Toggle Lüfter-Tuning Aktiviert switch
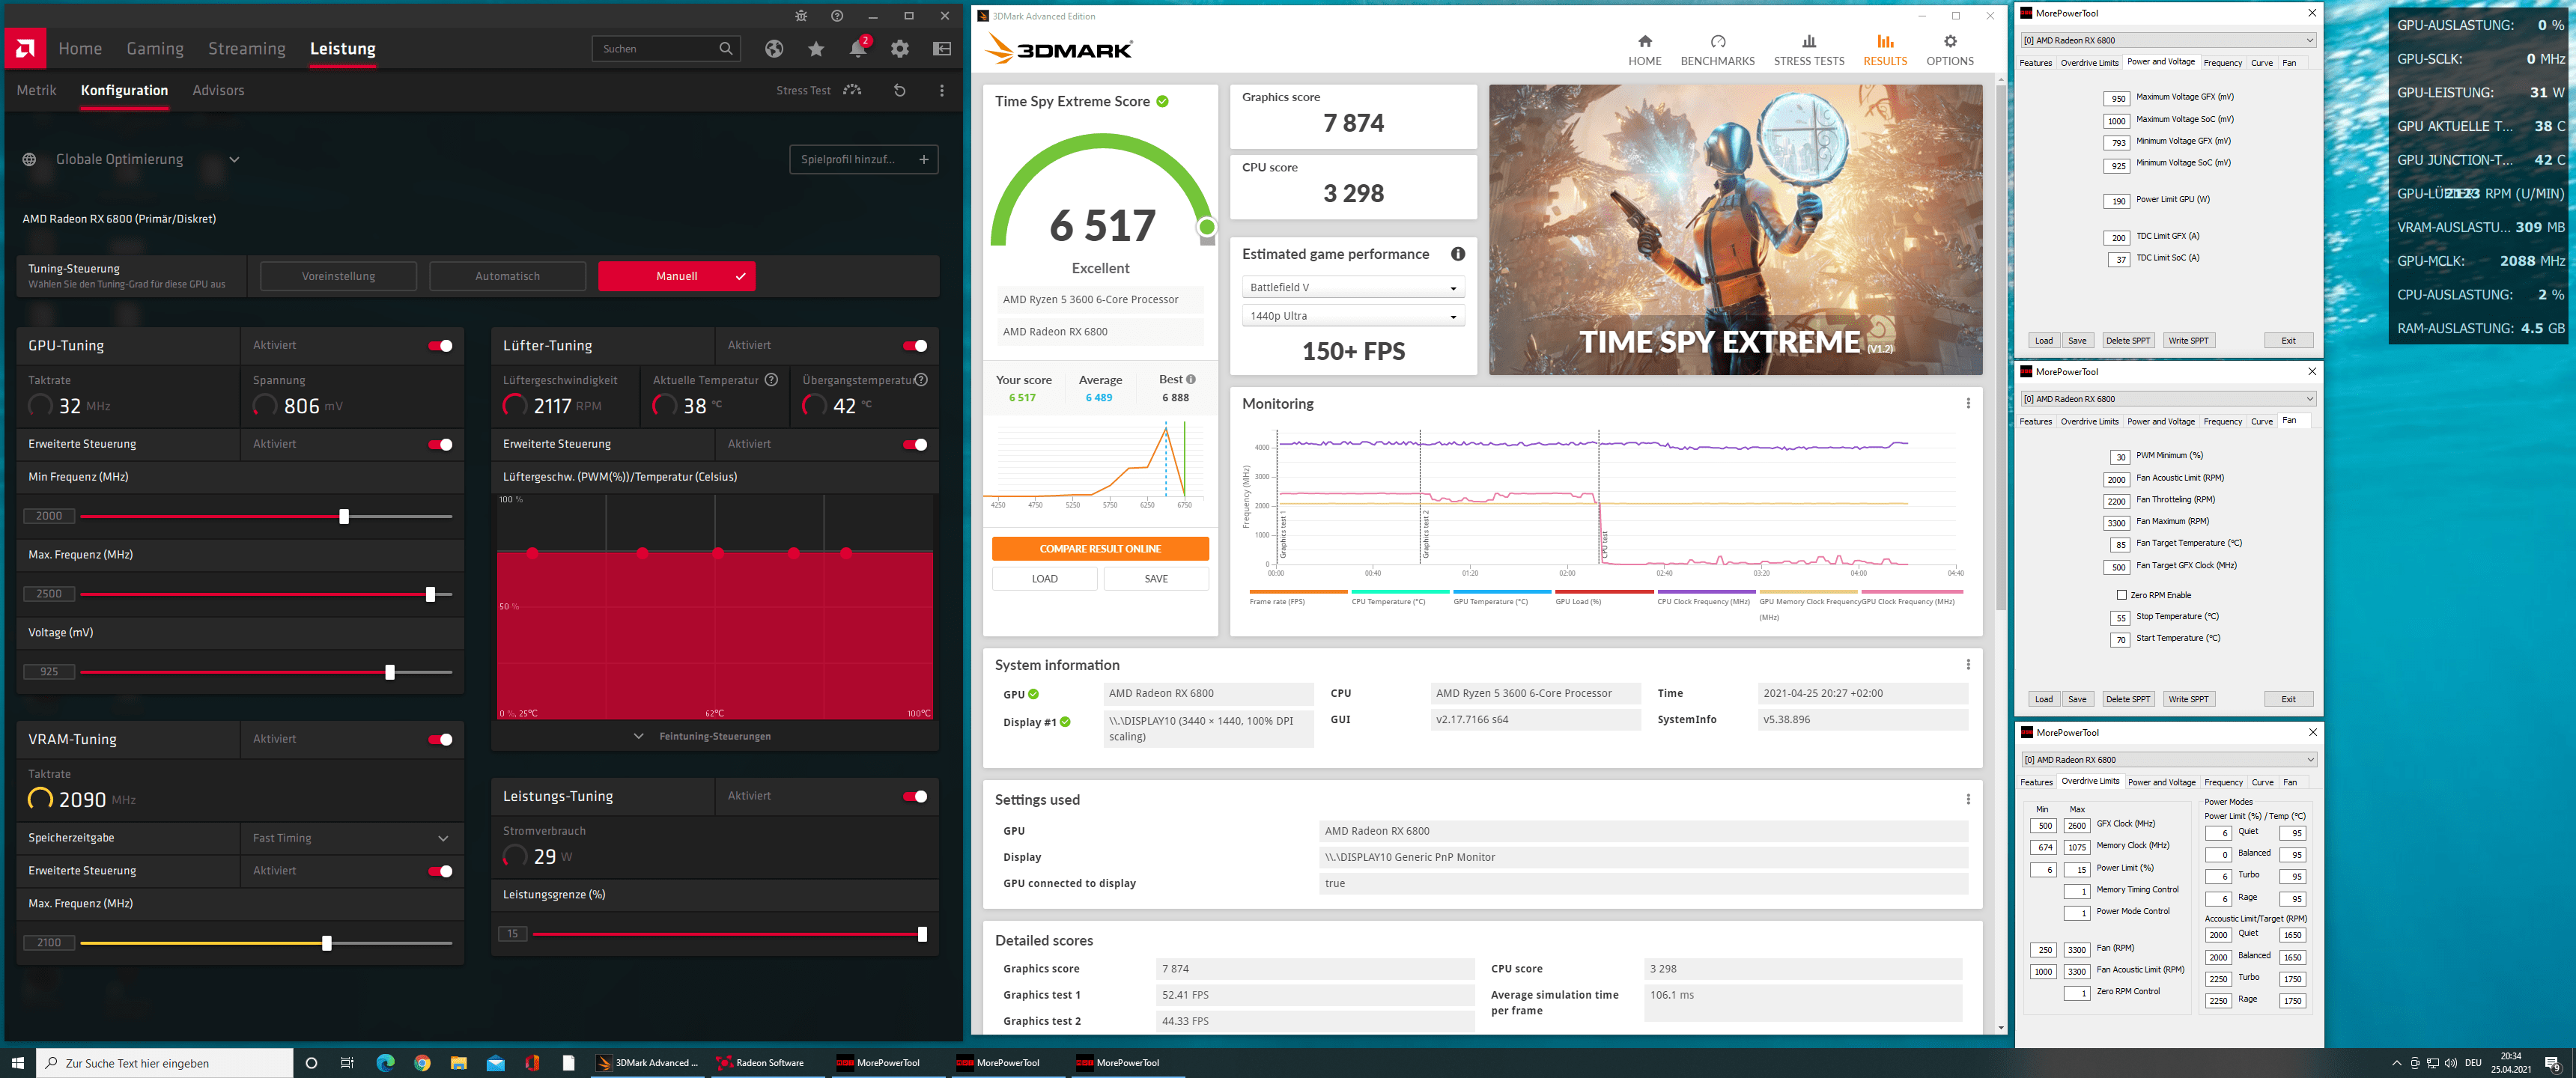Image resolution: width=2576 pixels, height=1078 pixels. [x=915, y=345]
